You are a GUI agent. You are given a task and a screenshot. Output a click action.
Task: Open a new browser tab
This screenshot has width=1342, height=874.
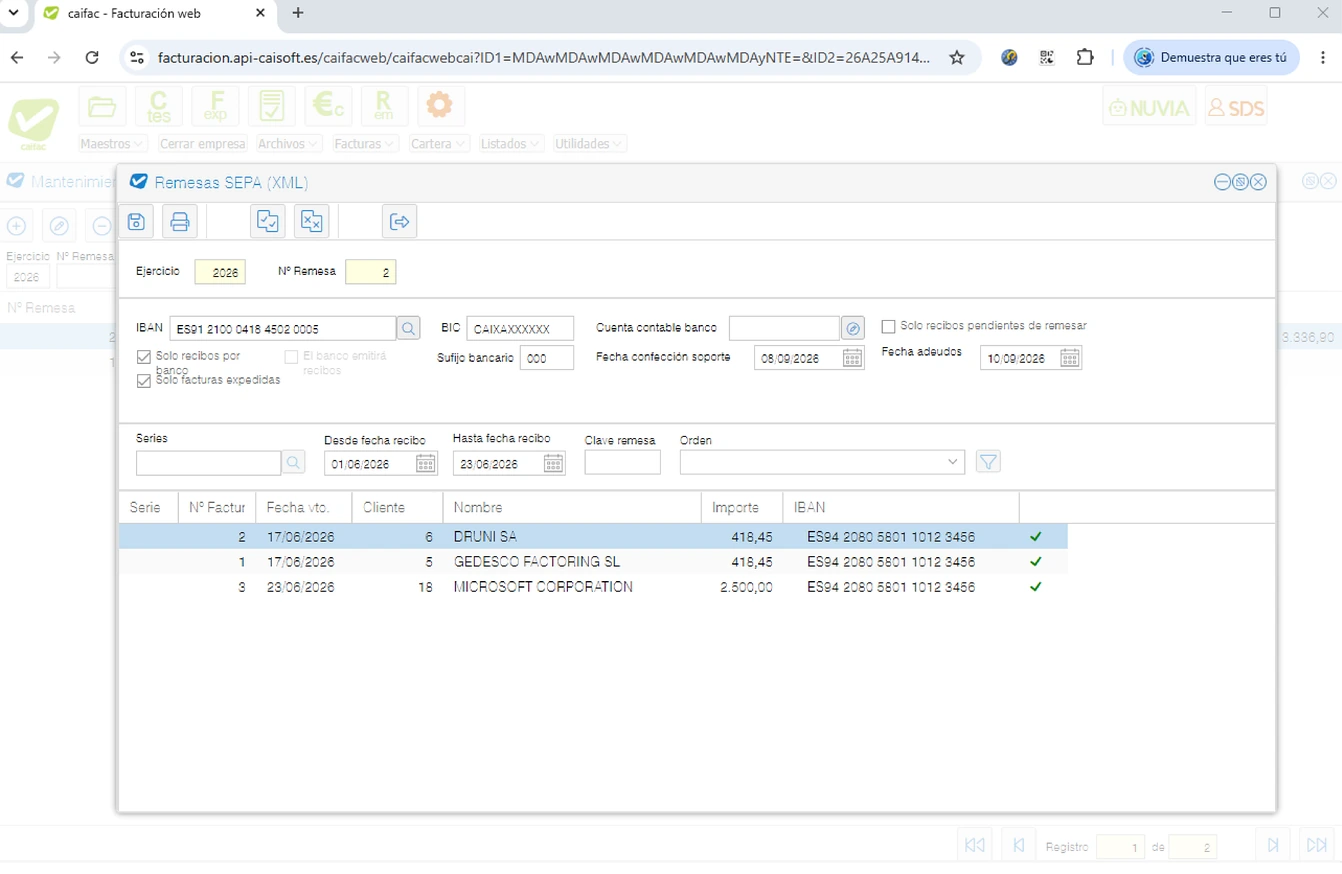point(297,13)
